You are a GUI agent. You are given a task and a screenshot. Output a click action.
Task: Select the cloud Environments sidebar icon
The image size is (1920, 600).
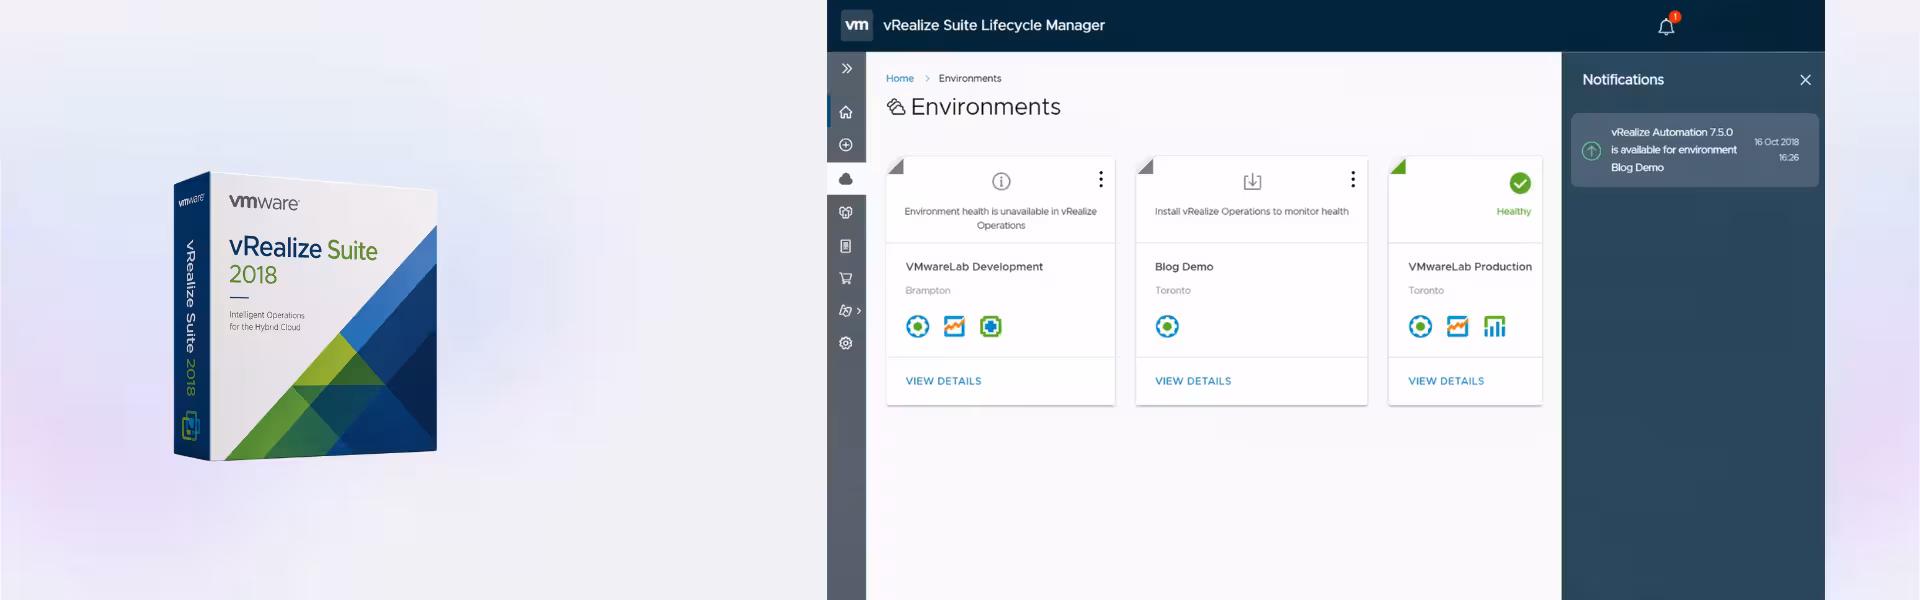pyautogui.click(x=846, y=179)
